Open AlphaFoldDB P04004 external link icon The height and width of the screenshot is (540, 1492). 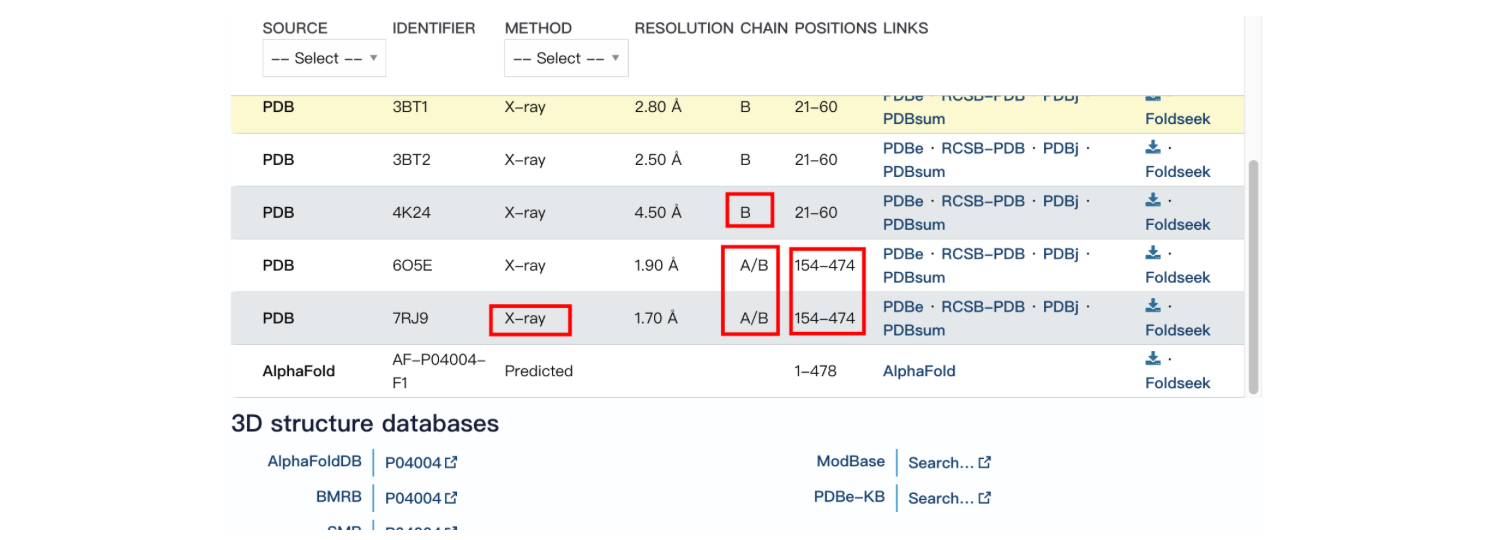pos(451,462)
